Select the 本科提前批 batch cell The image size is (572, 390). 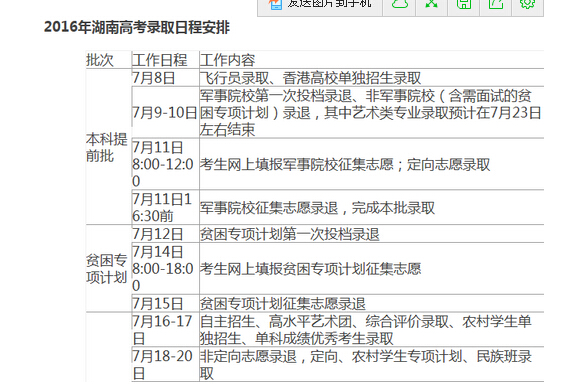click(107, 147)
